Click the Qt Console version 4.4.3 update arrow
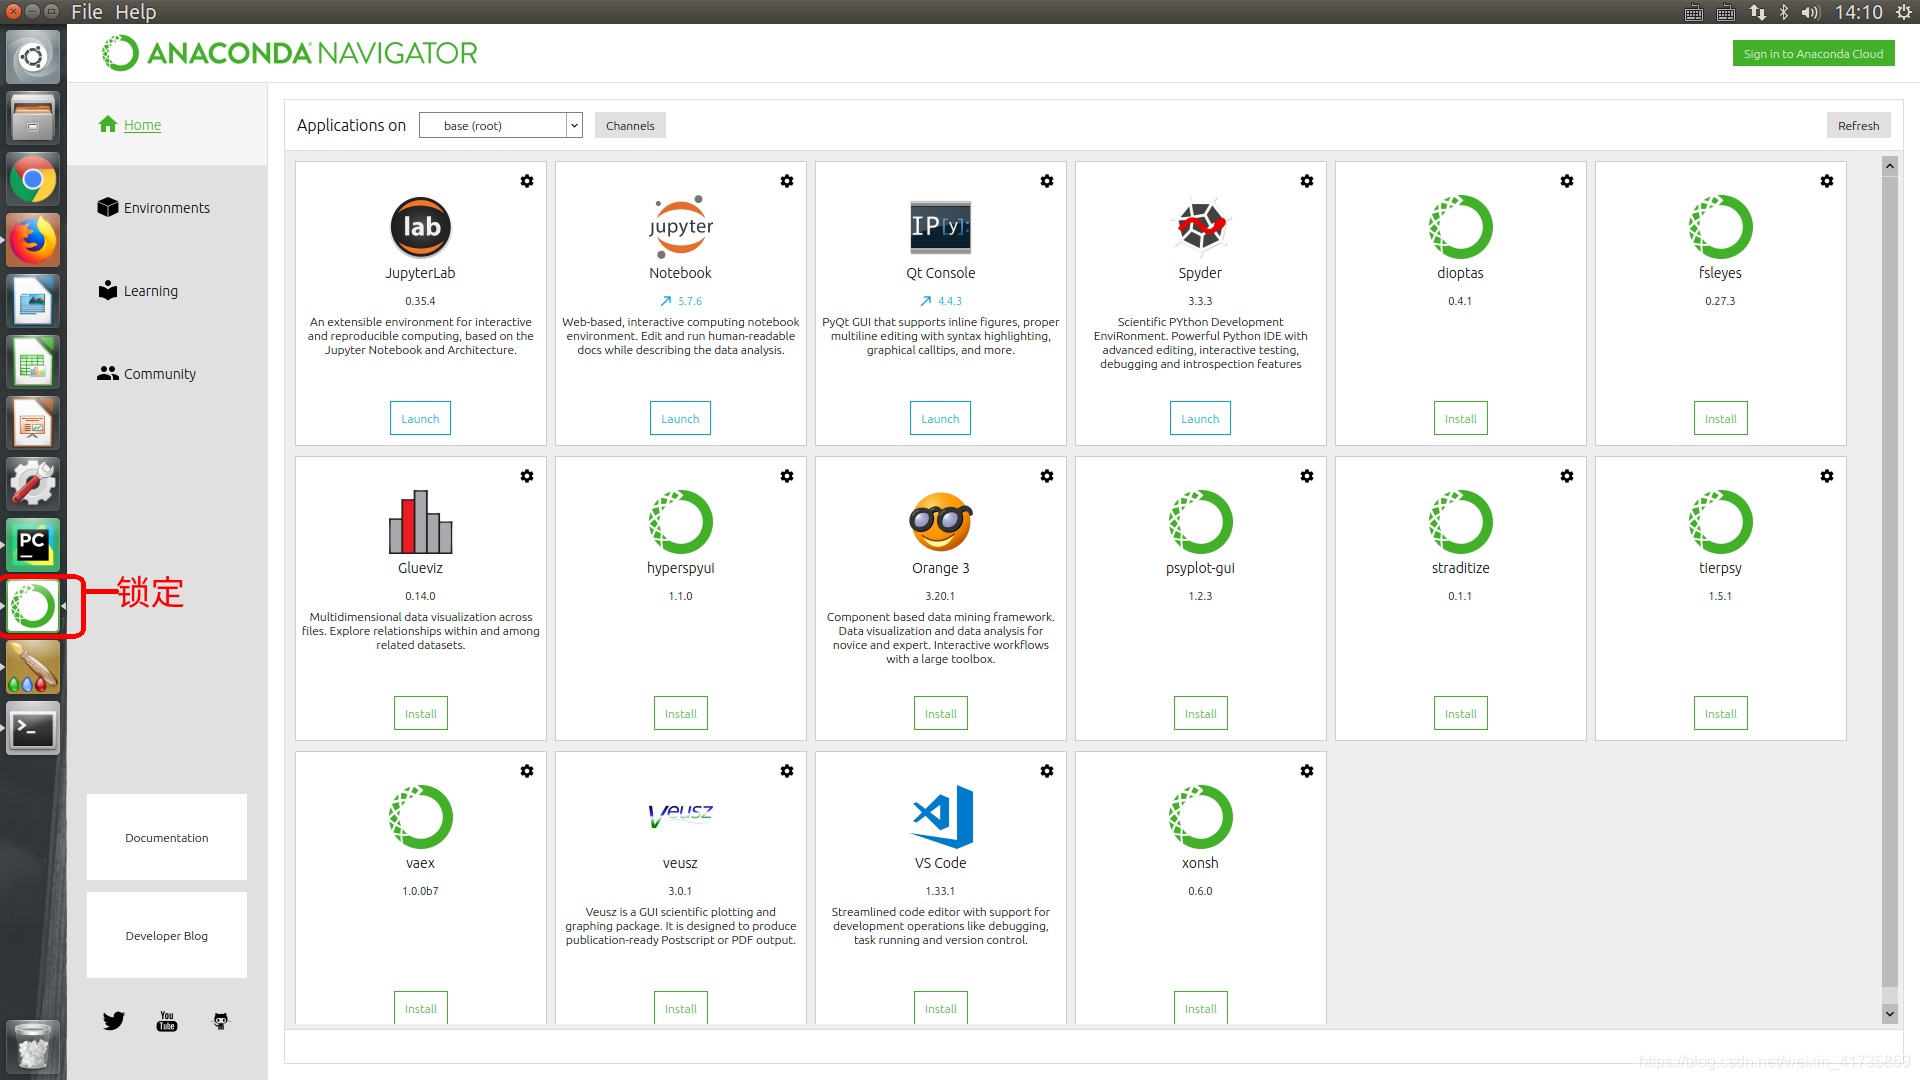Image resolution: width=1920 pixels, height=1080 pixels. pyautogui.click(x=925, y=301)
